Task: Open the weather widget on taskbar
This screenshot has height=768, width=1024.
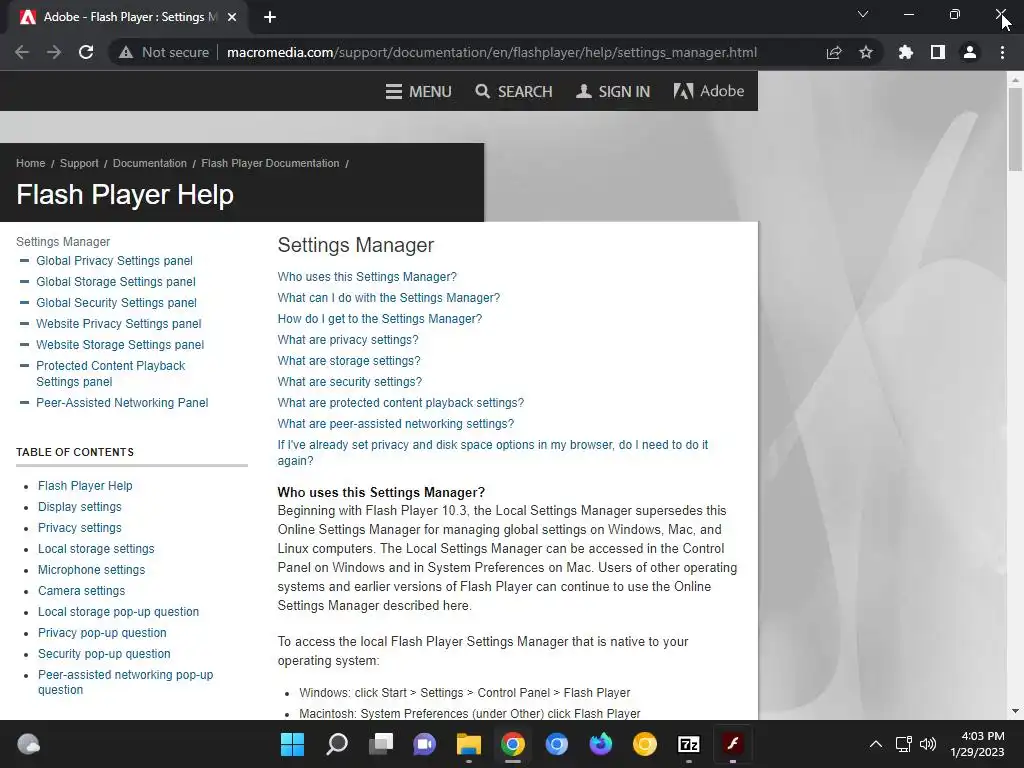Action: [28, 744]
